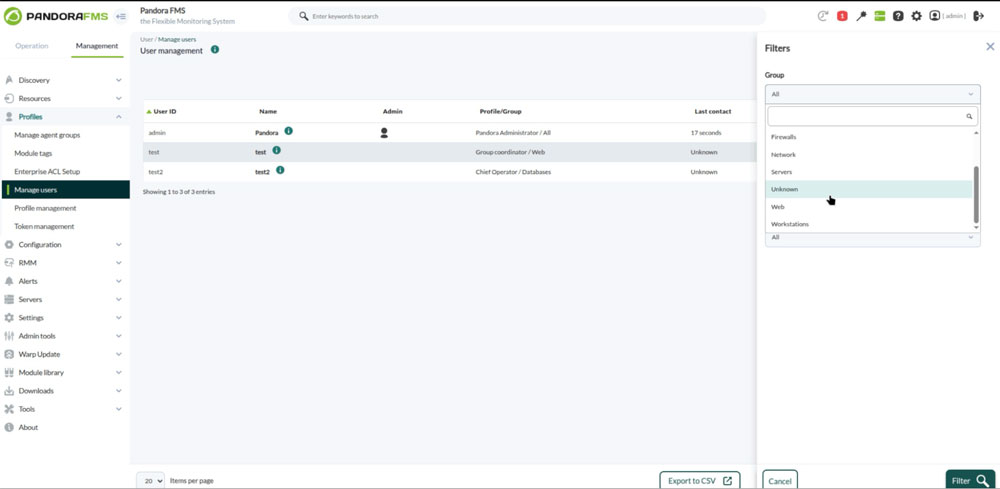This screenshot has width=1000, height=489.
Task: Click the User breadcrumb link
Action: pyautogui.click(x=146, y=40)
